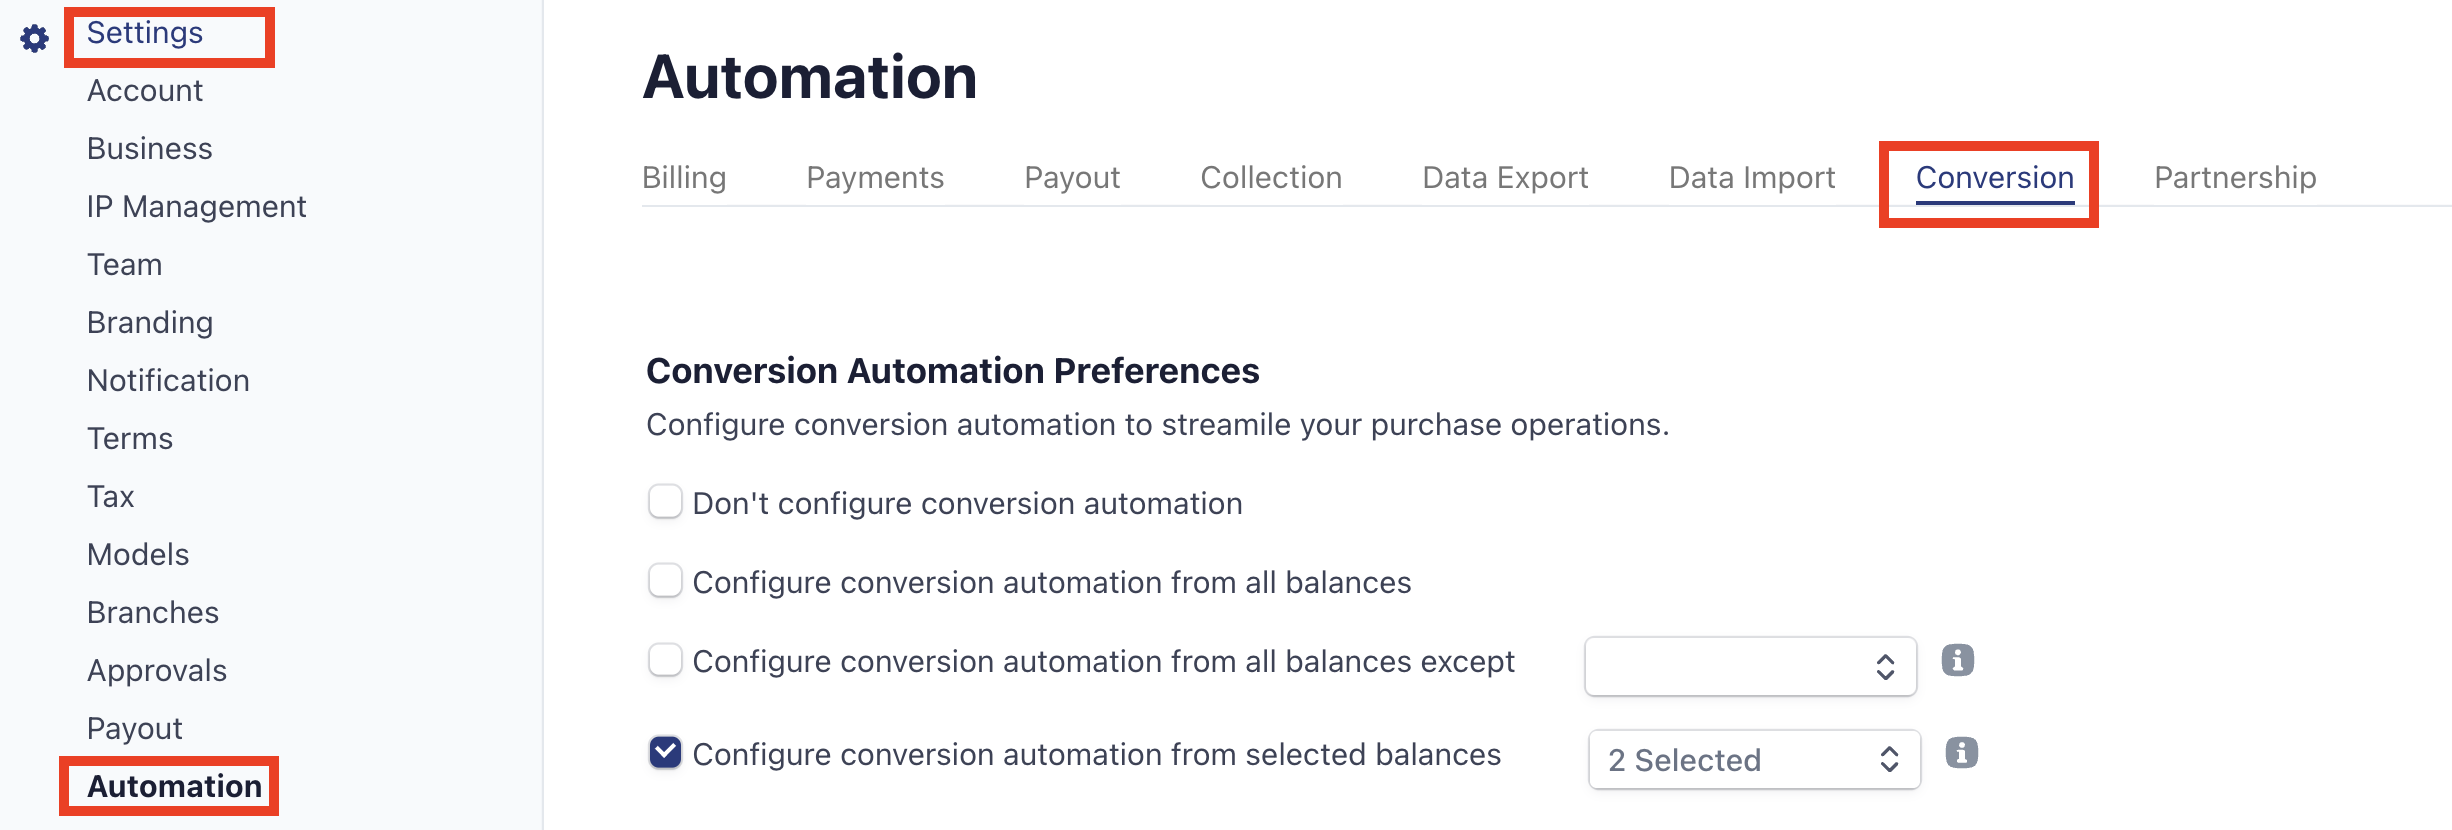Open the Approvals settings page
This screenshot has height=830, width=2452.
(157, 670)
